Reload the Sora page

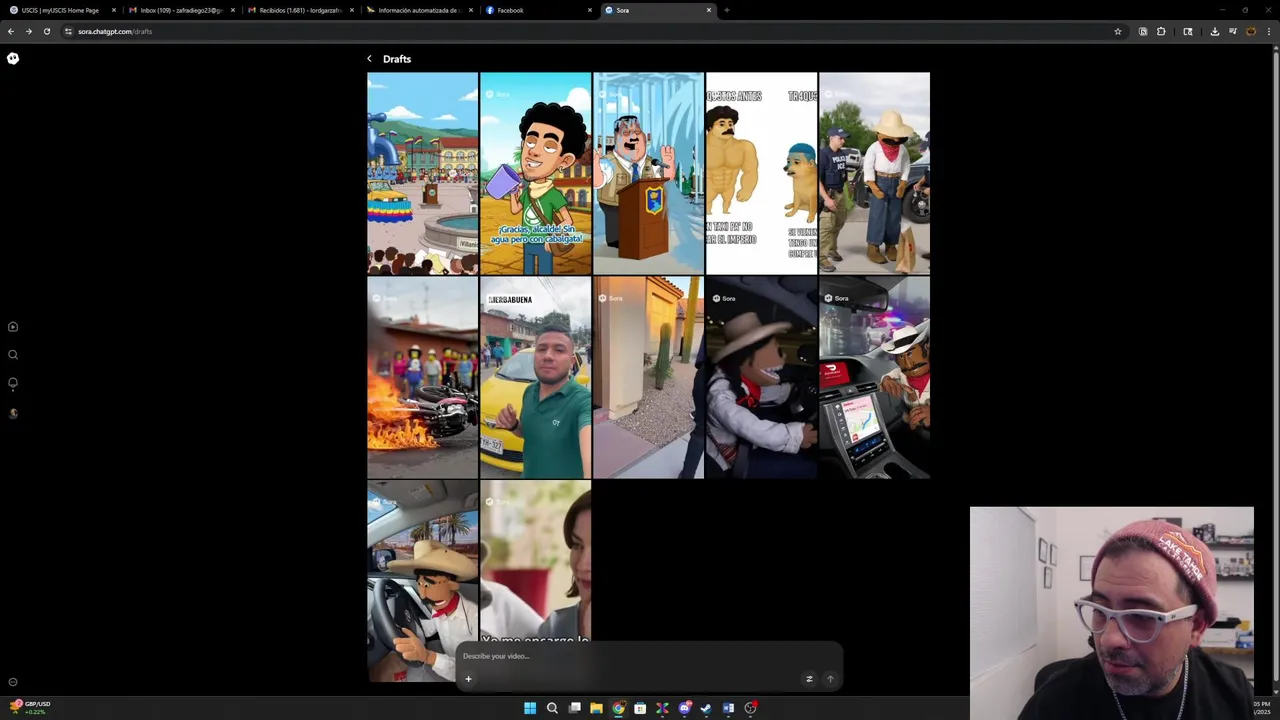[46, 31]
